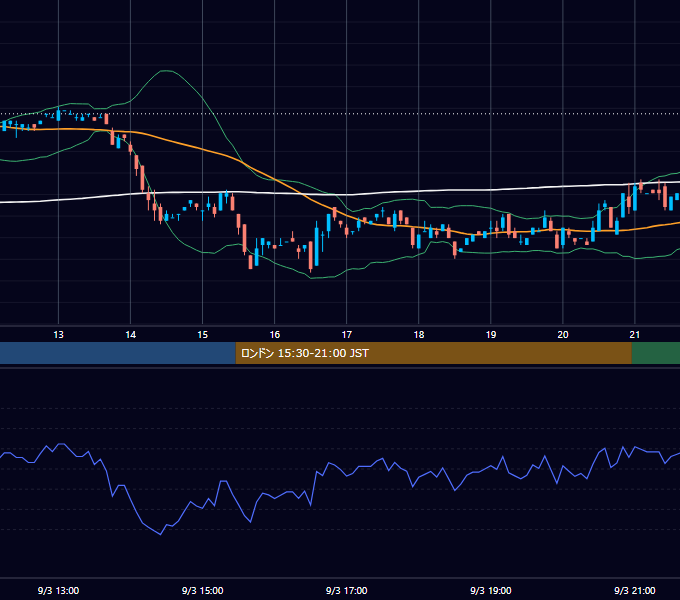
Task: Click the 9/3 13:00 date label
Action: 58,590
